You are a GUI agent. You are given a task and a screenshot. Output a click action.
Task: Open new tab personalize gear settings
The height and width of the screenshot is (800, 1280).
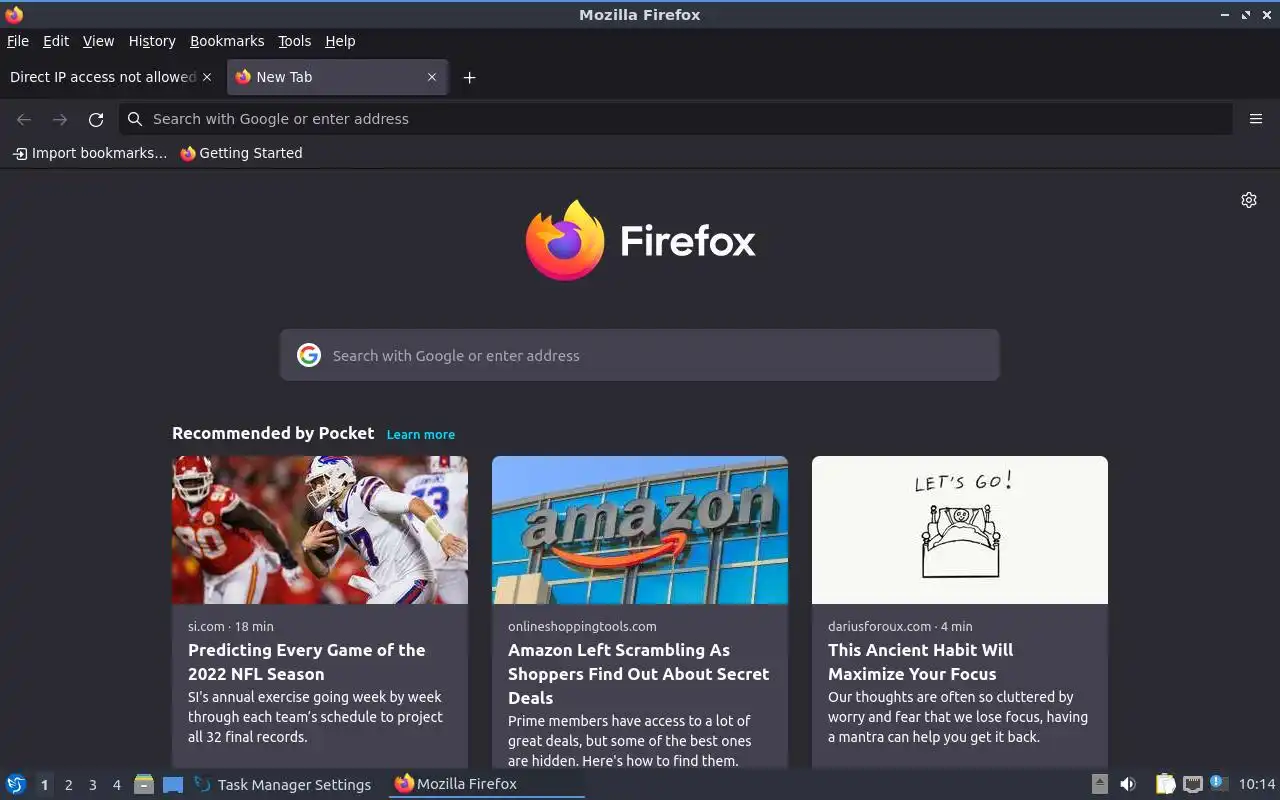[1249, 200]
